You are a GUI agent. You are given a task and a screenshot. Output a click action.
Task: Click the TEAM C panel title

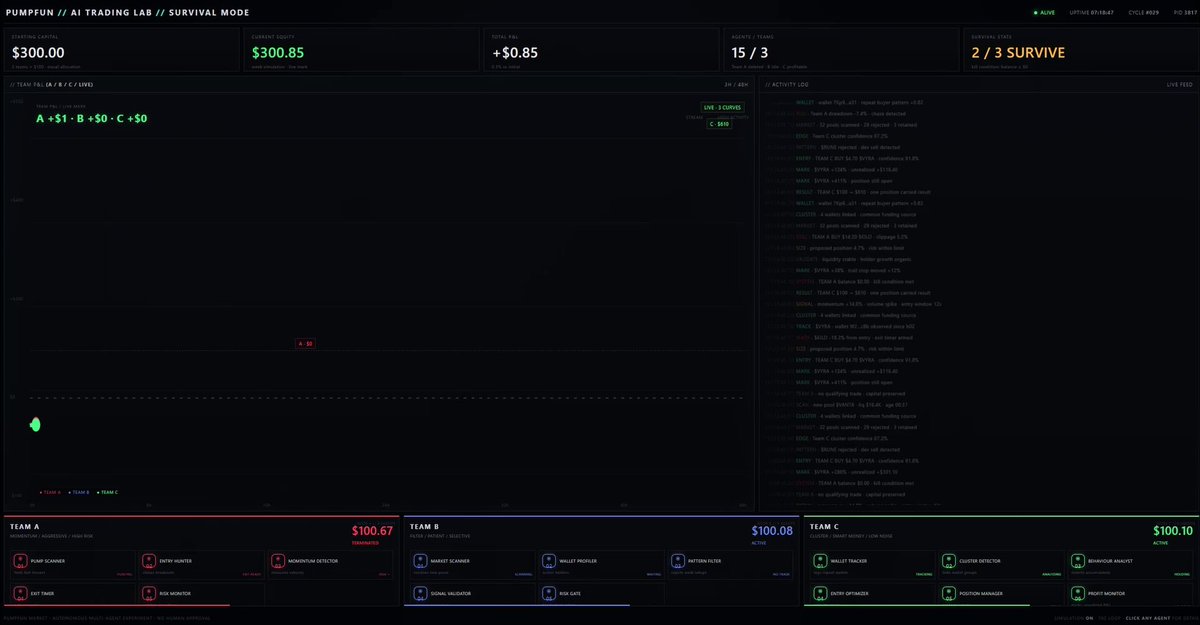click(825, 526)
